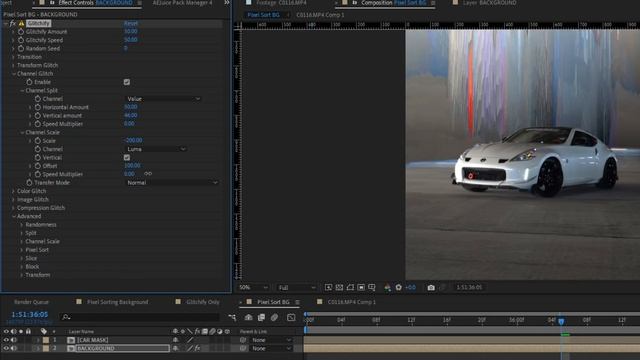Expand the Color Glitch group
640x360 pixels.
point(13,191)
